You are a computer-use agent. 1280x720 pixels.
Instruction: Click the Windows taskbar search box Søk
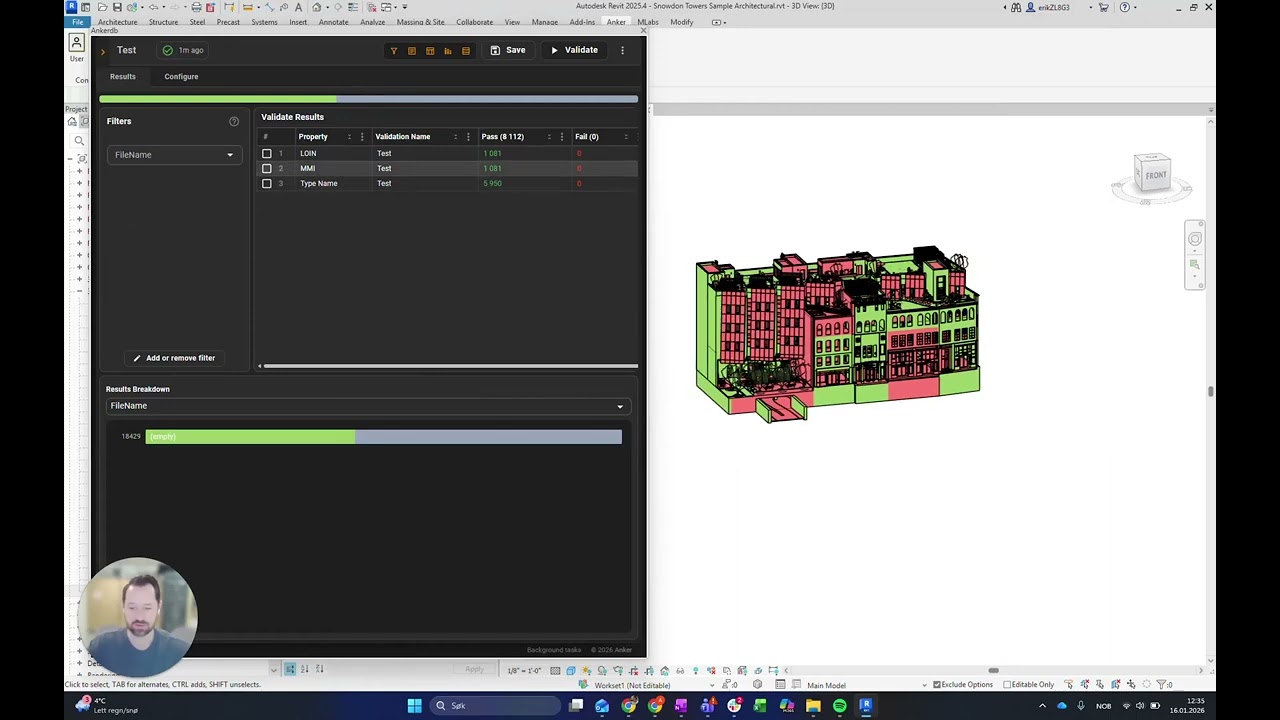[x=496, y=706]
